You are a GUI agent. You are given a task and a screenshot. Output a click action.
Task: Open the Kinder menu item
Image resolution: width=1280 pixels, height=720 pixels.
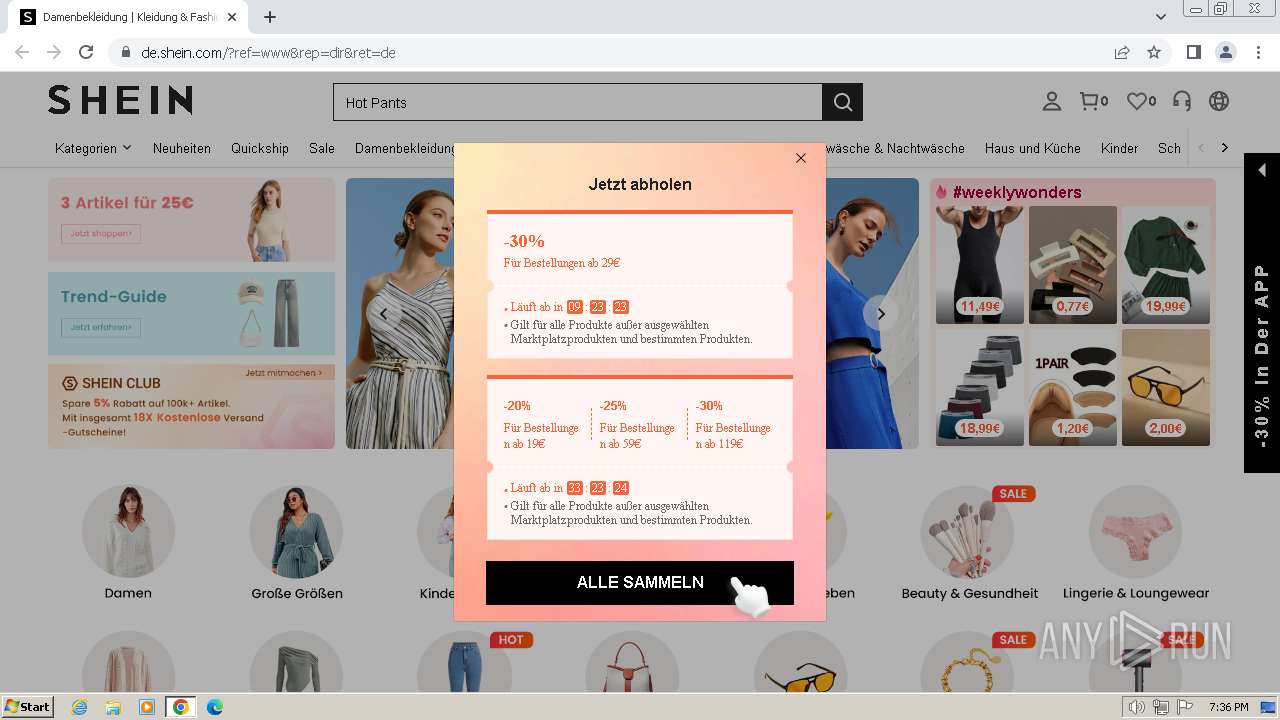point(1120,148)
